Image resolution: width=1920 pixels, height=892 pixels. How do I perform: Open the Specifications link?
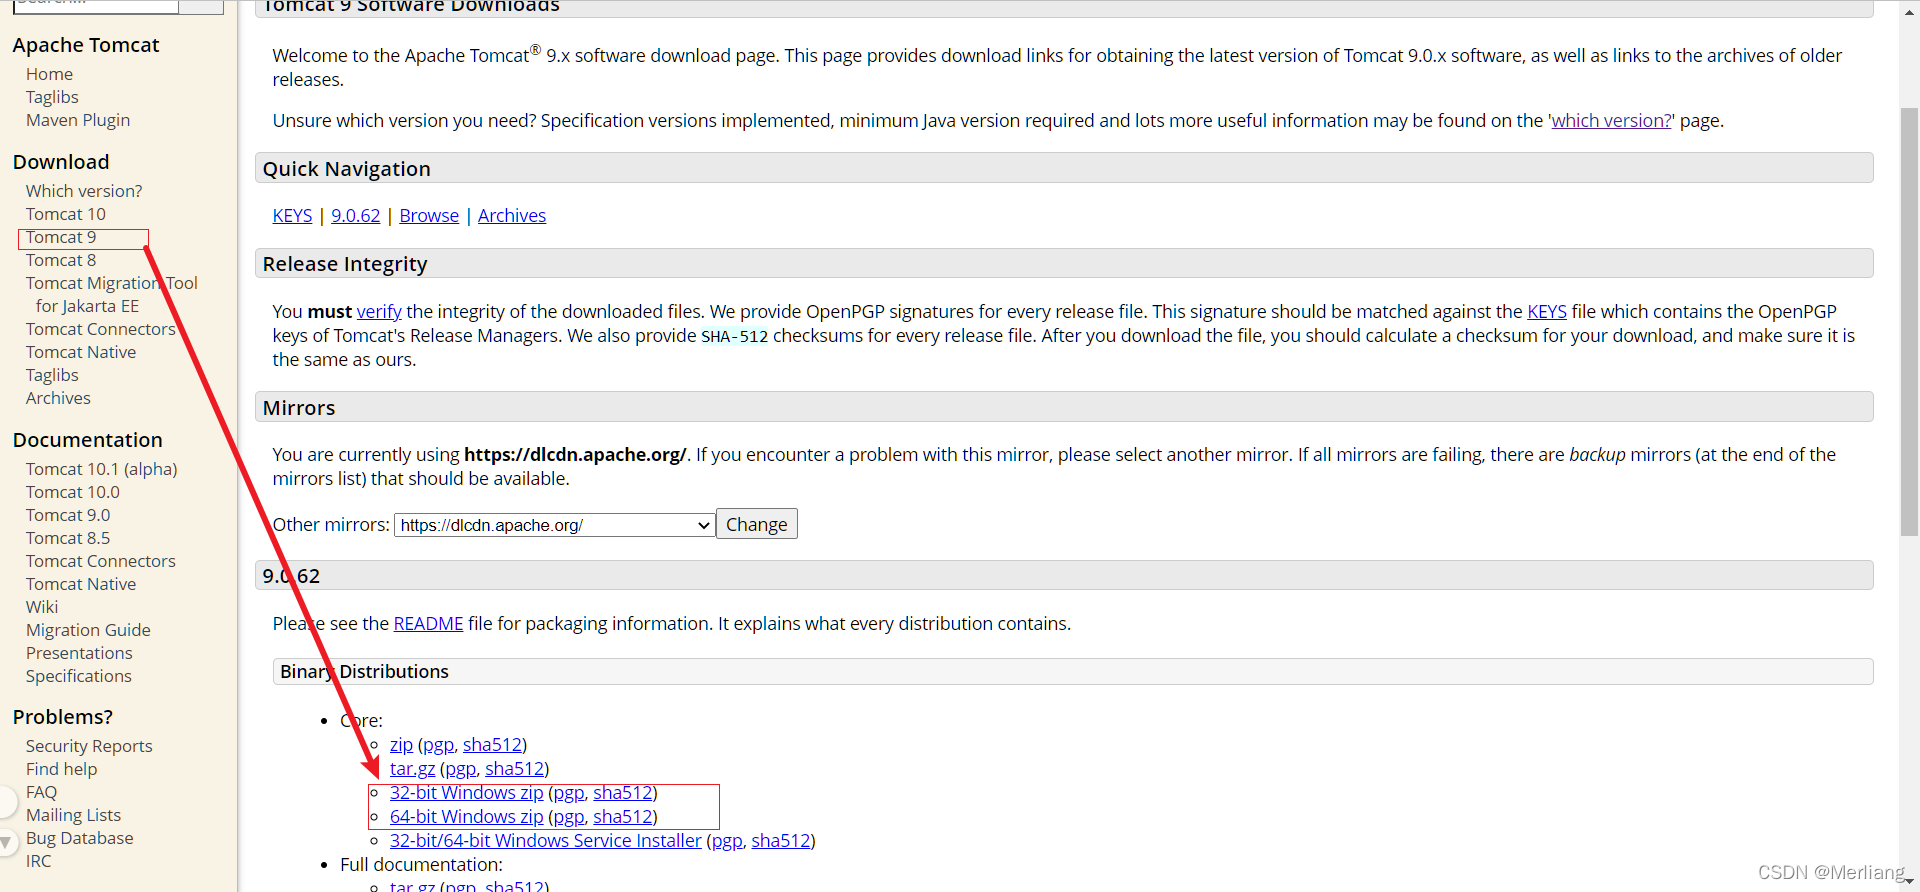[79, 676]
